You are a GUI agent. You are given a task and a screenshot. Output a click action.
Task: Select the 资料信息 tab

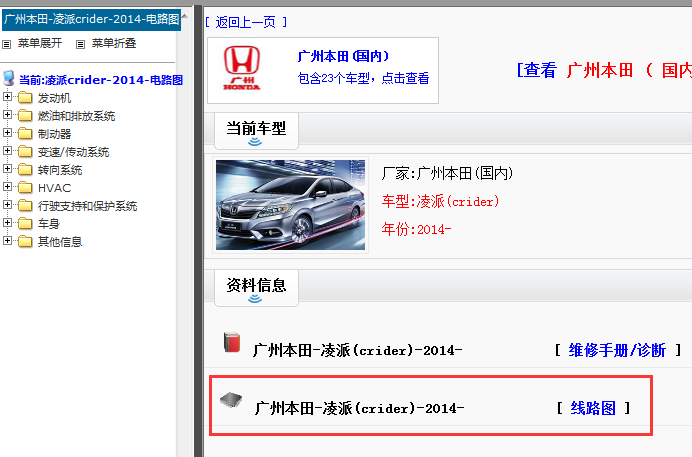pyautogui.click(x=256, y=288)
